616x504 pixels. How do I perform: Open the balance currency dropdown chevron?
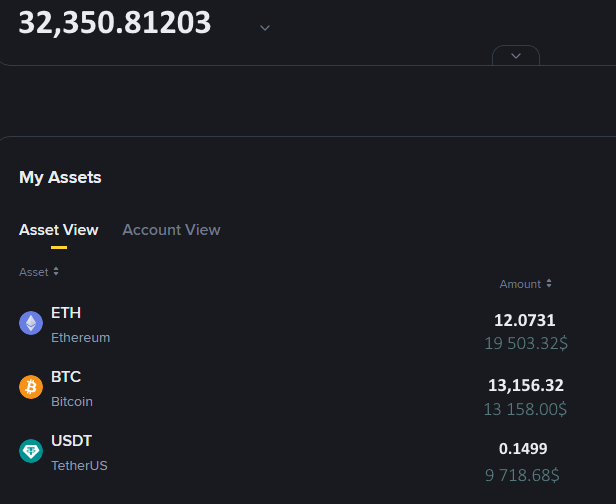click(x=265, y=28)
